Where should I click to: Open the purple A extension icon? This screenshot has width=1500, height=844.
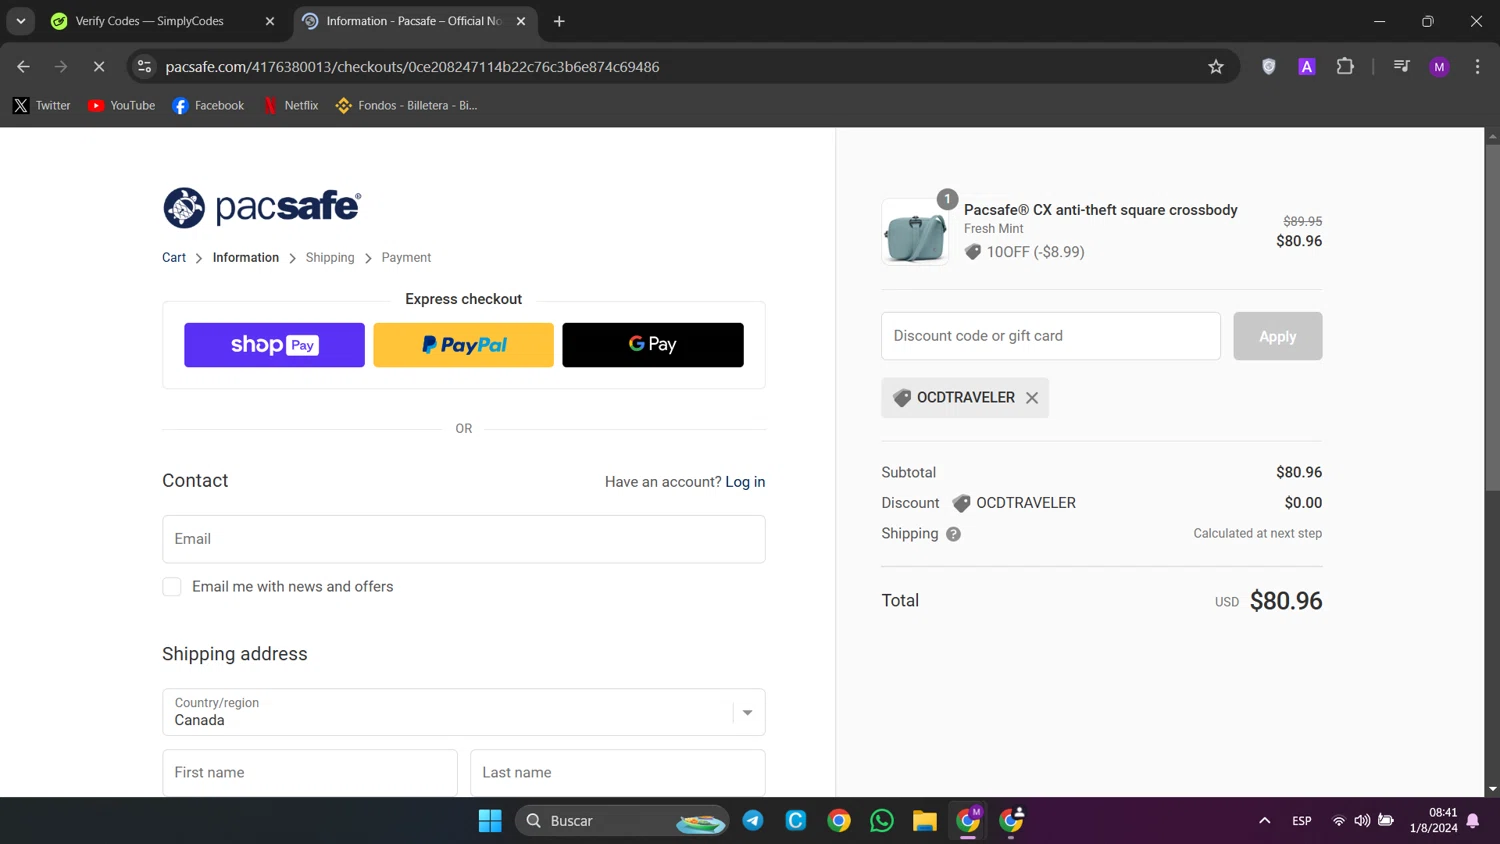(x=1307, y=67)
